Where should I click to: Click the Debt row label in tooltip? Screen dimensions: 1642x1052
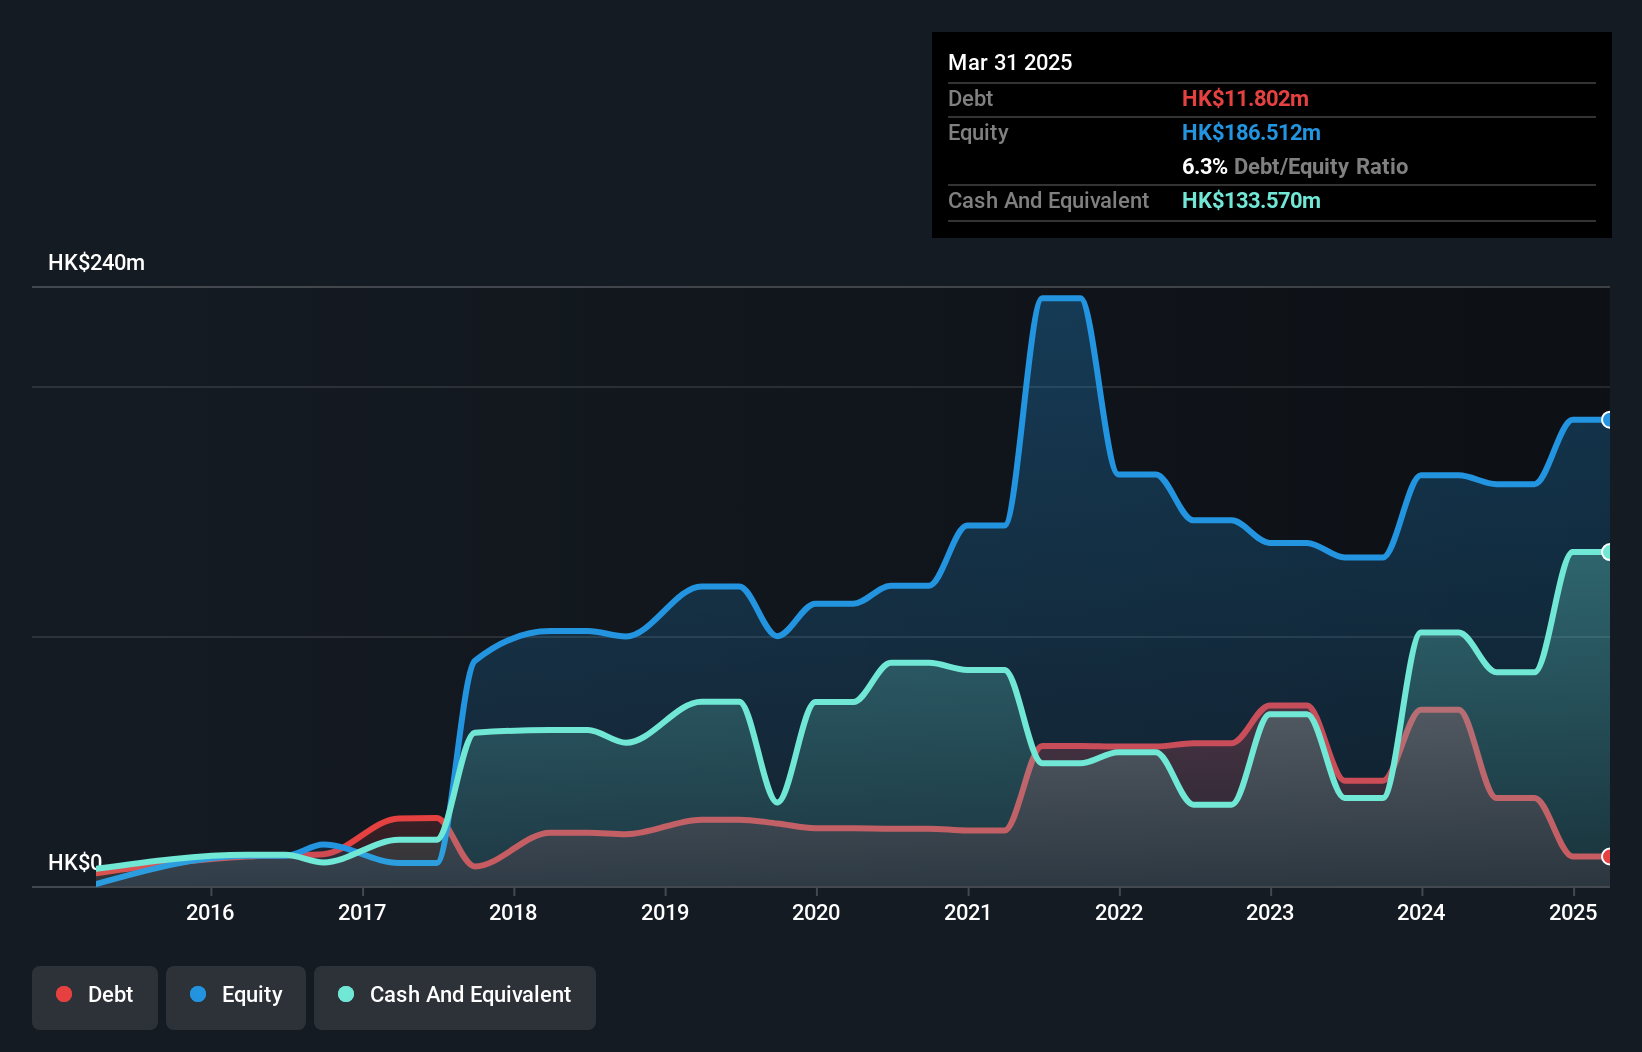coord(970,98)
